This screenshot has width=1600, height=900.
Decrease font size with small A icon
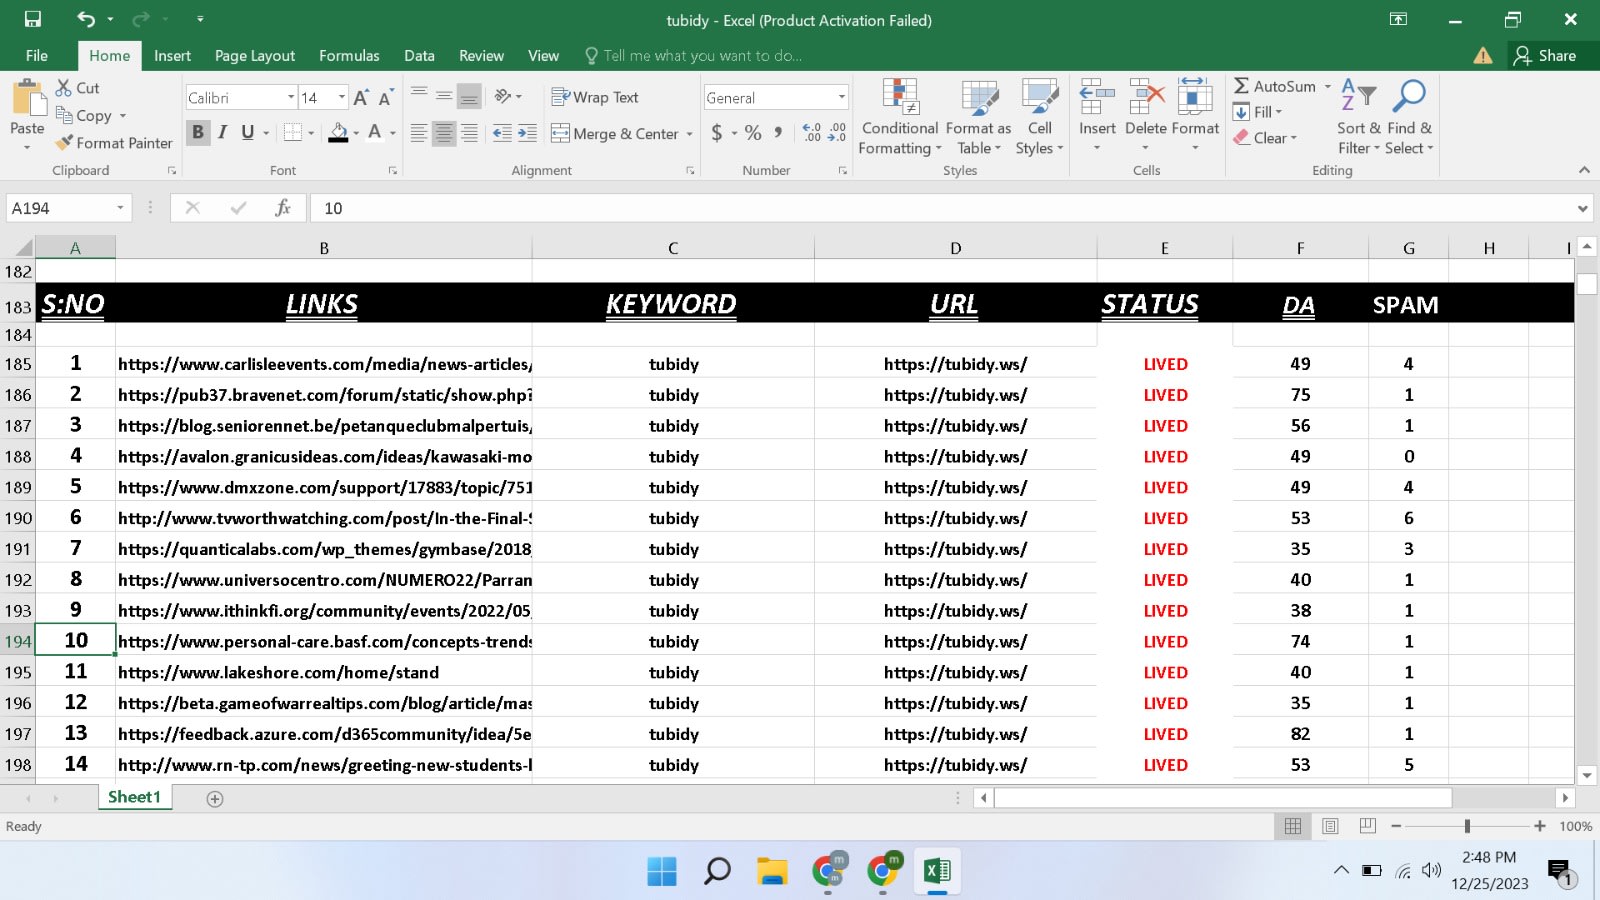385,97
